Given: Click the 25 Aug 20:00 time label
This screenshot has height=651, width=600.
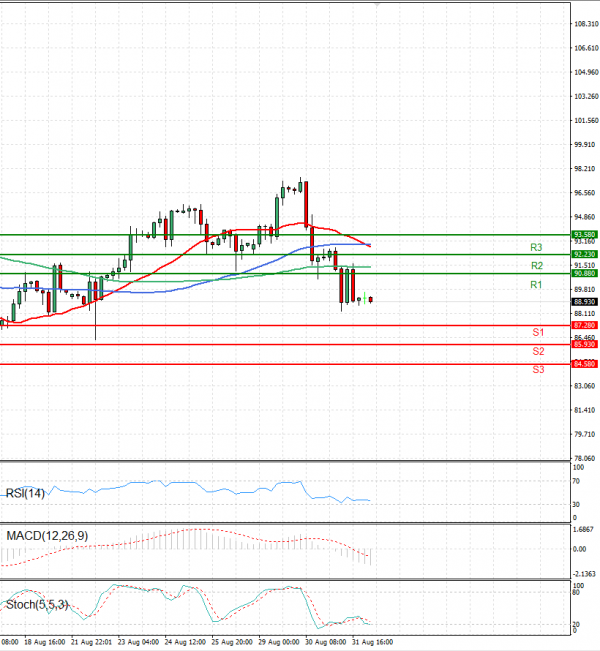Looking at the screenshot, I should pyautogui.click(x=232, y=642).
